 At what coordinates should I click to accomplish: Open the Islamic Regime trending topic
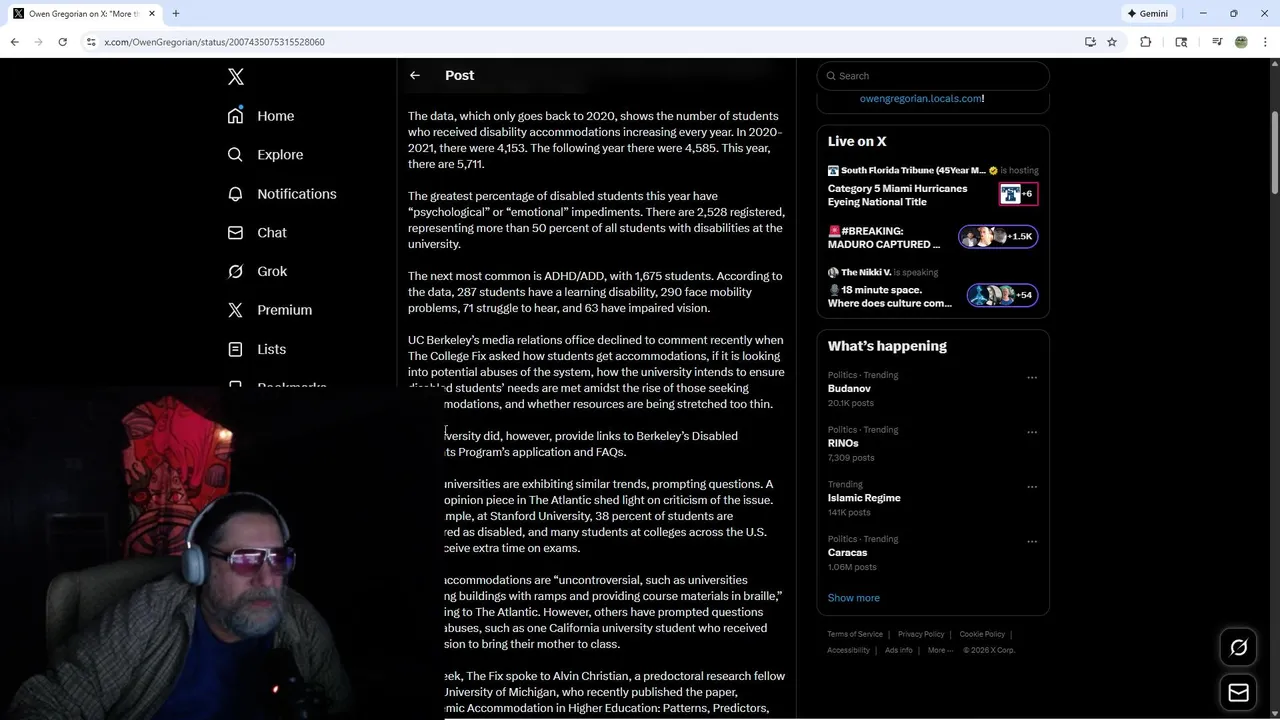pos(864,498)
